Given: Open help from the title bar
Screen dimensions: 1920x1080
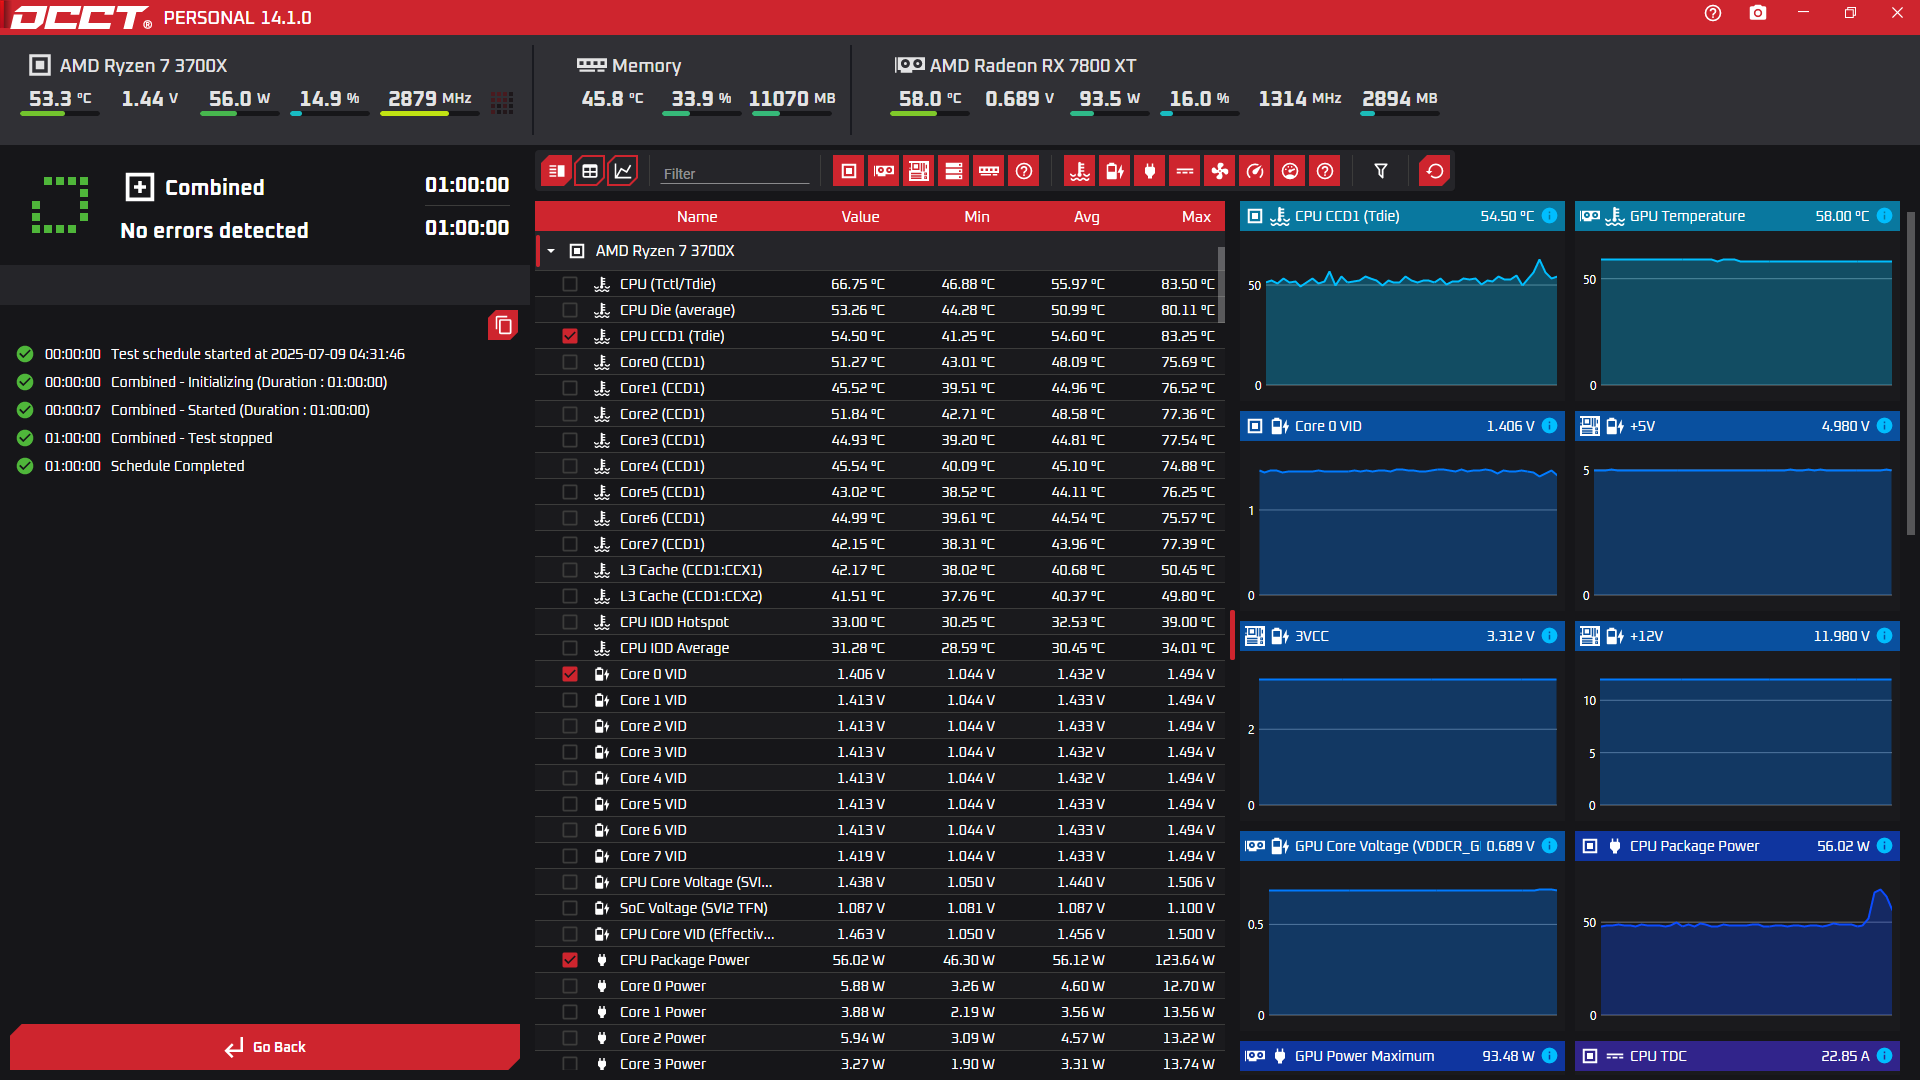Looking at the screenshot, I should pyautogui.click(x=1713, y=13).
